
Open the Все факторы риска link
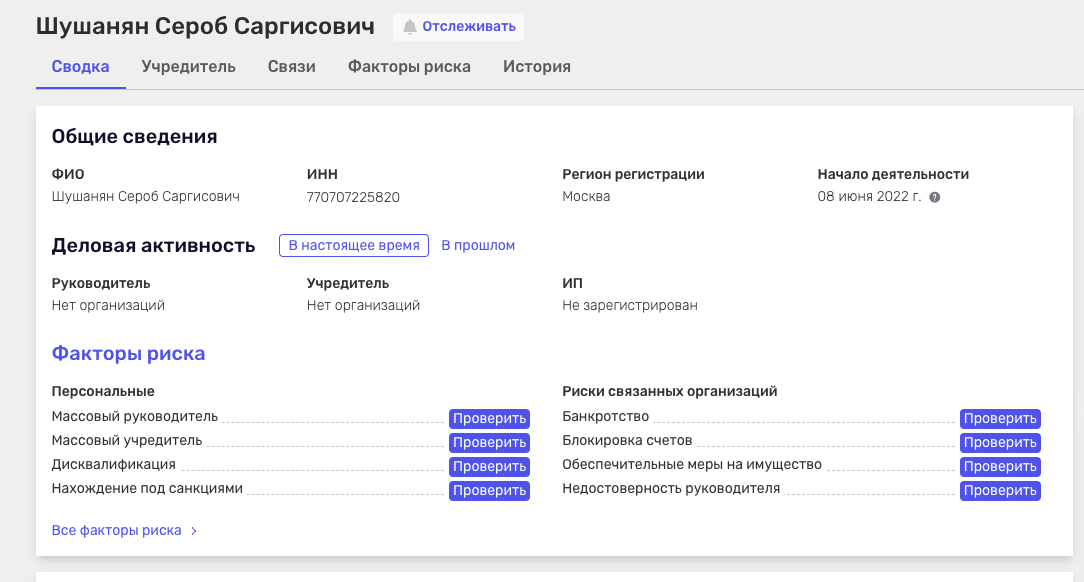115,531
